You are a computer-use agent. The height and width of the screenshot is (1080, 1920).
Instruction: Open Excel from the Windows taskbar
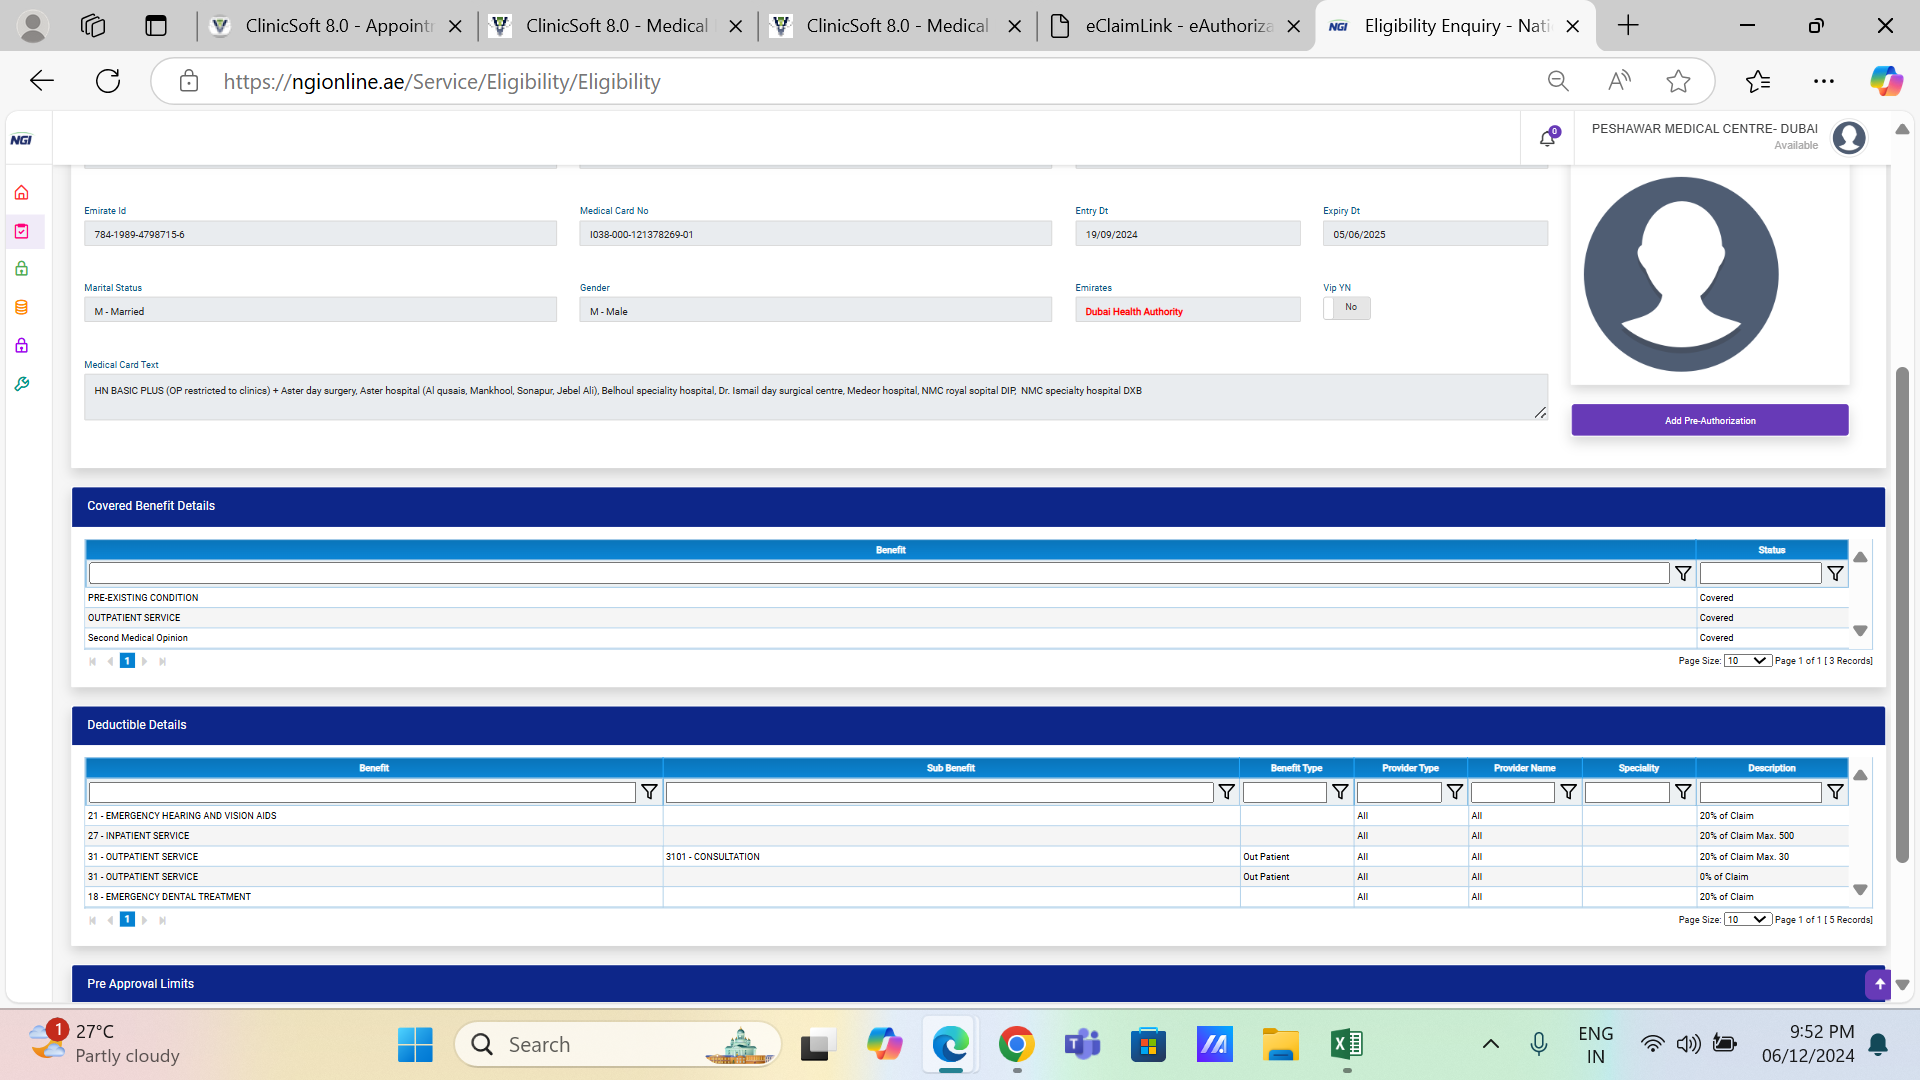click(x=1346, y=1045)
